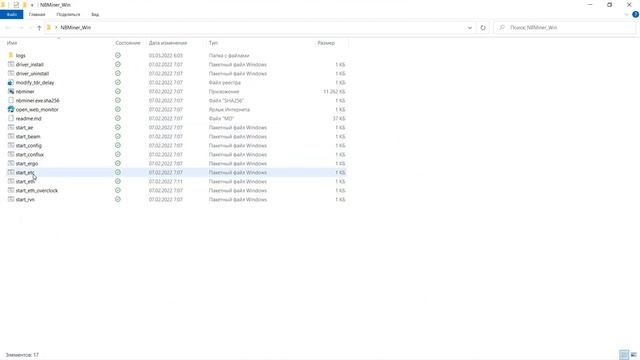The height and width of the screenshot is (360, 640).
Task: Click the Папка с файлами type cell
Action: [229, 55]
